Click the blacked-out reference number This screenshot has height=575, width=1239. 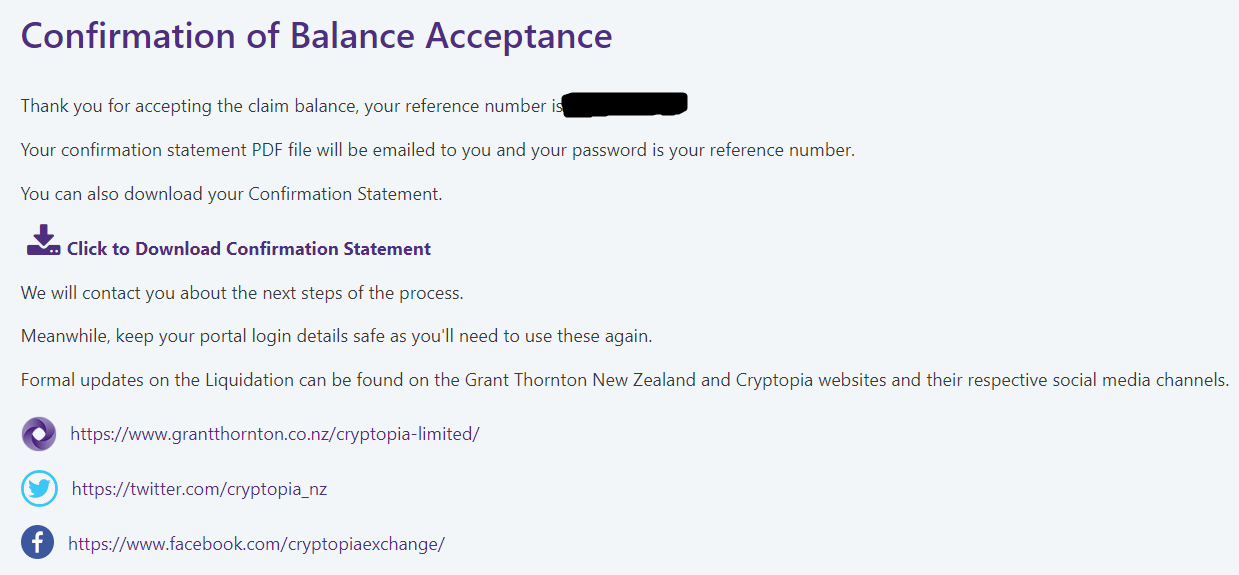click(x=625, y=104)
